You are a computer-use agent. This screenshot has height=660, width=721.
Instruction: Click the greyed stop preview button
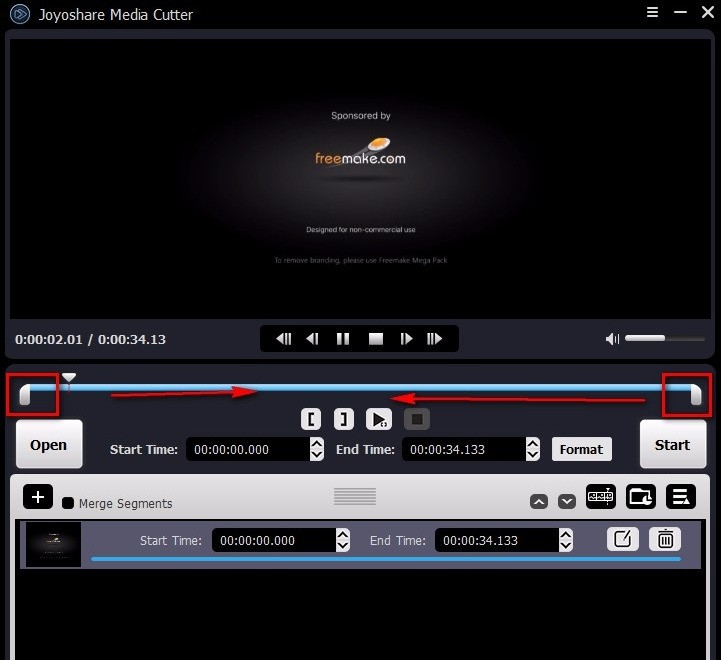(417, 419)
